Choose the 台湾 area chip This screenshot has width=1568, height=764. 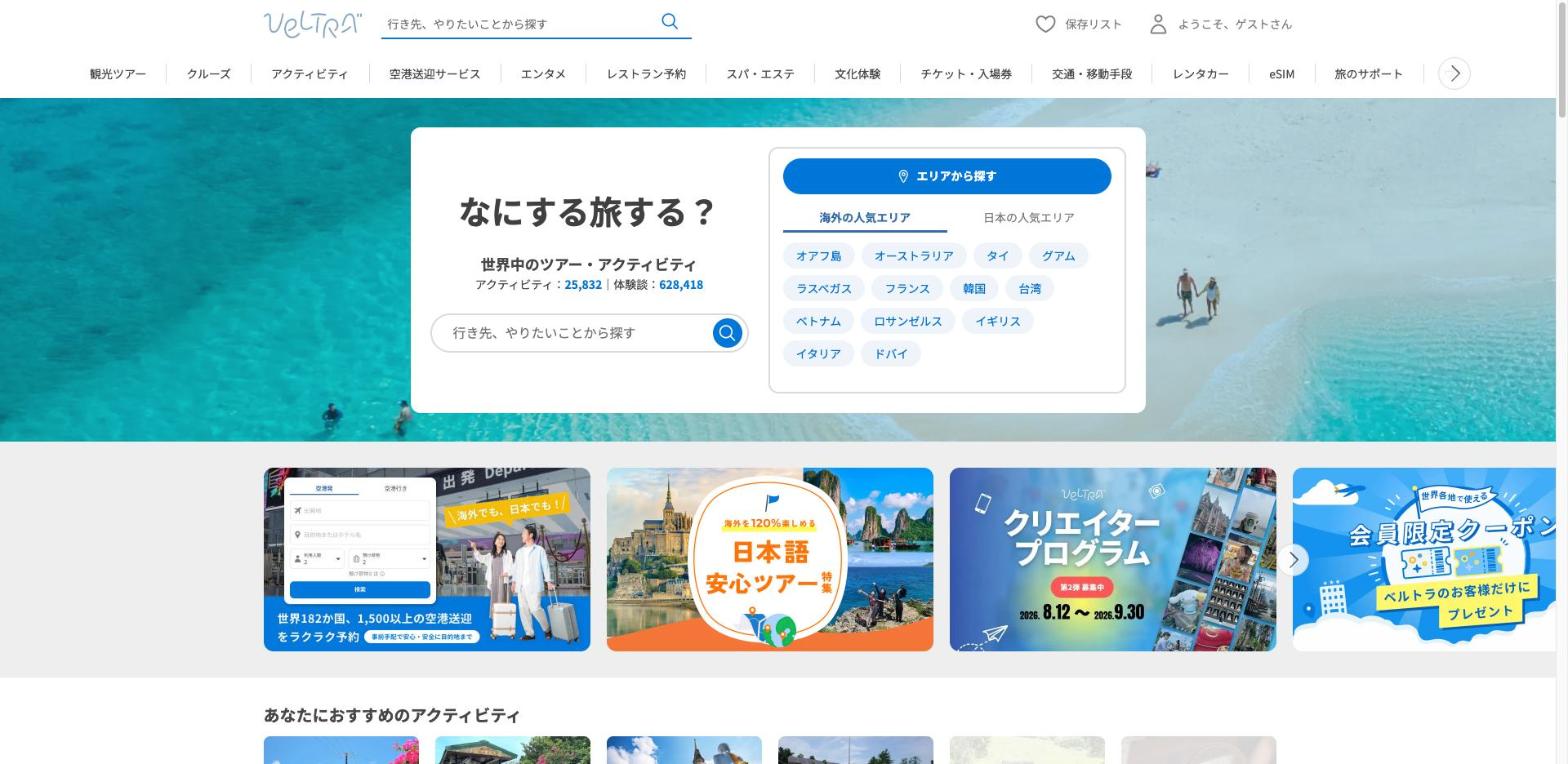pyautogui.click(x=1030, y=289)
